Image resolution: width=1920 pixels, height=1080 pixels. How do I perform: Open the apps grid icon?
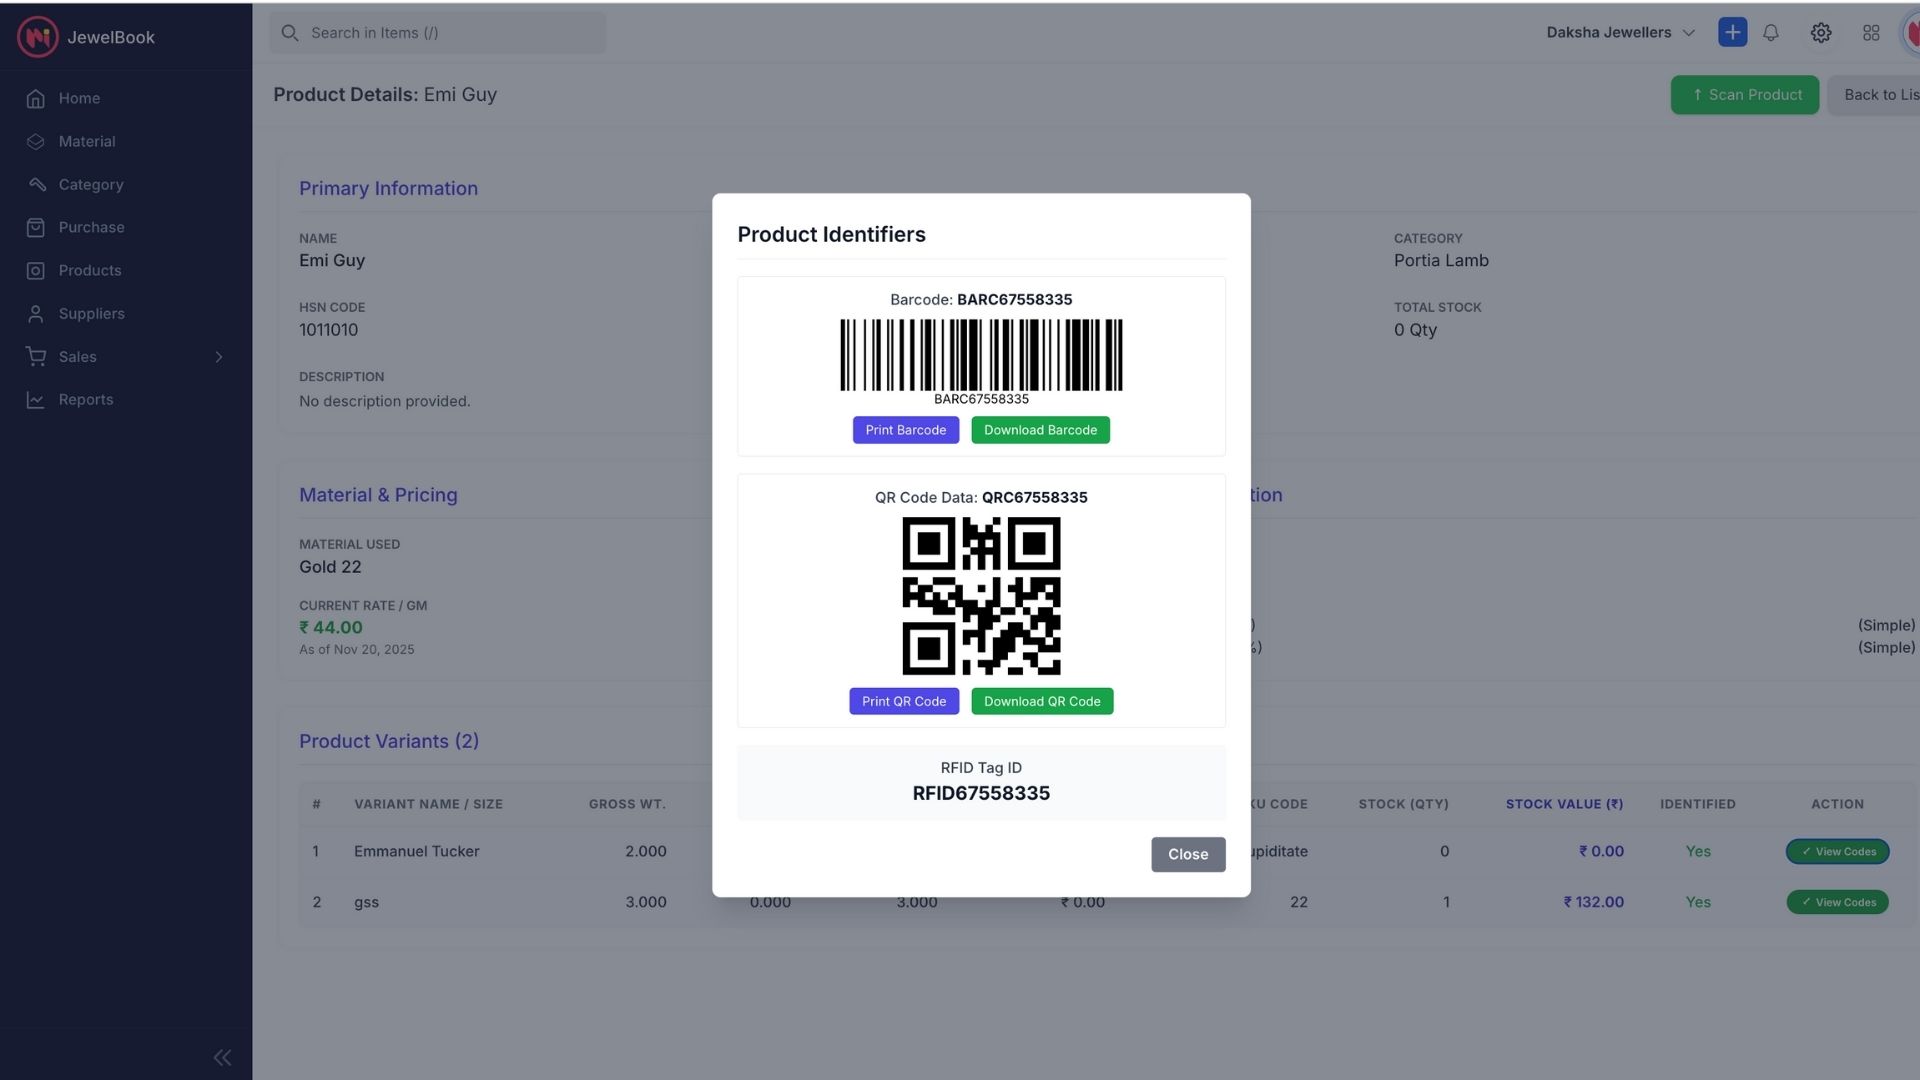pyautogui.click(x=1871, y=32)
